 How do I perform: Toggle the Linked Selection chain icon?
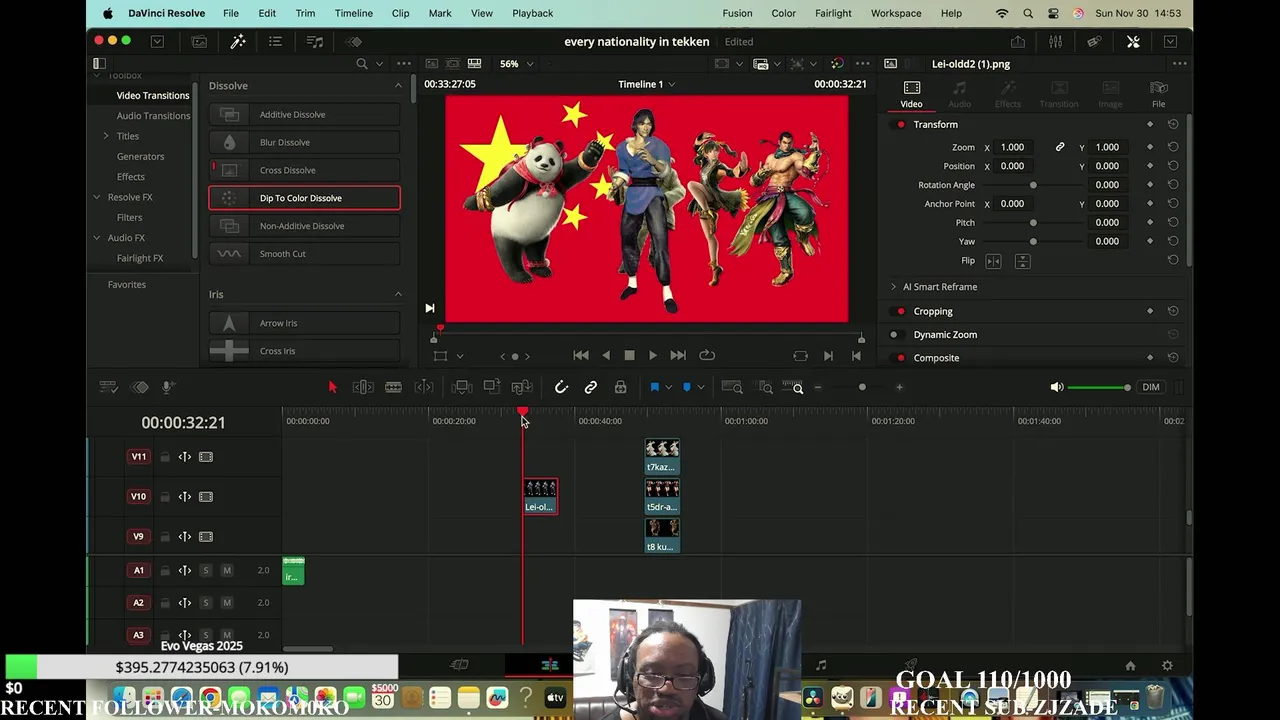591,387
